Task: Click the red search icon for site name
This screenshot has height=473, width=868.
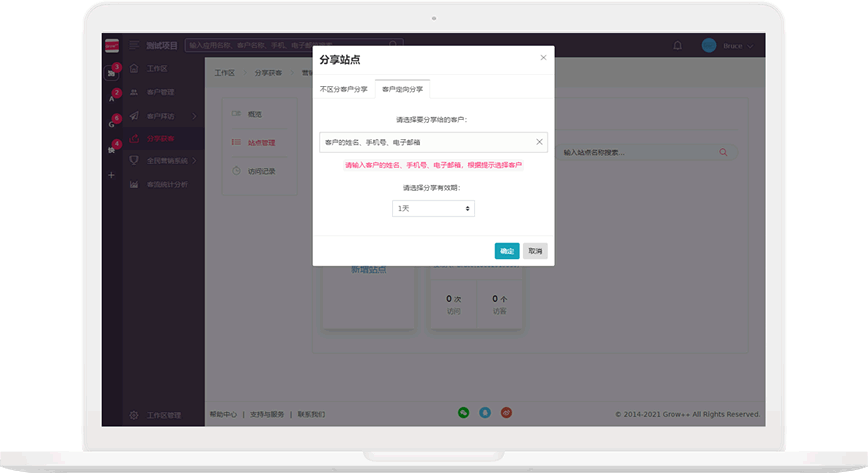Action: point(723,152)
